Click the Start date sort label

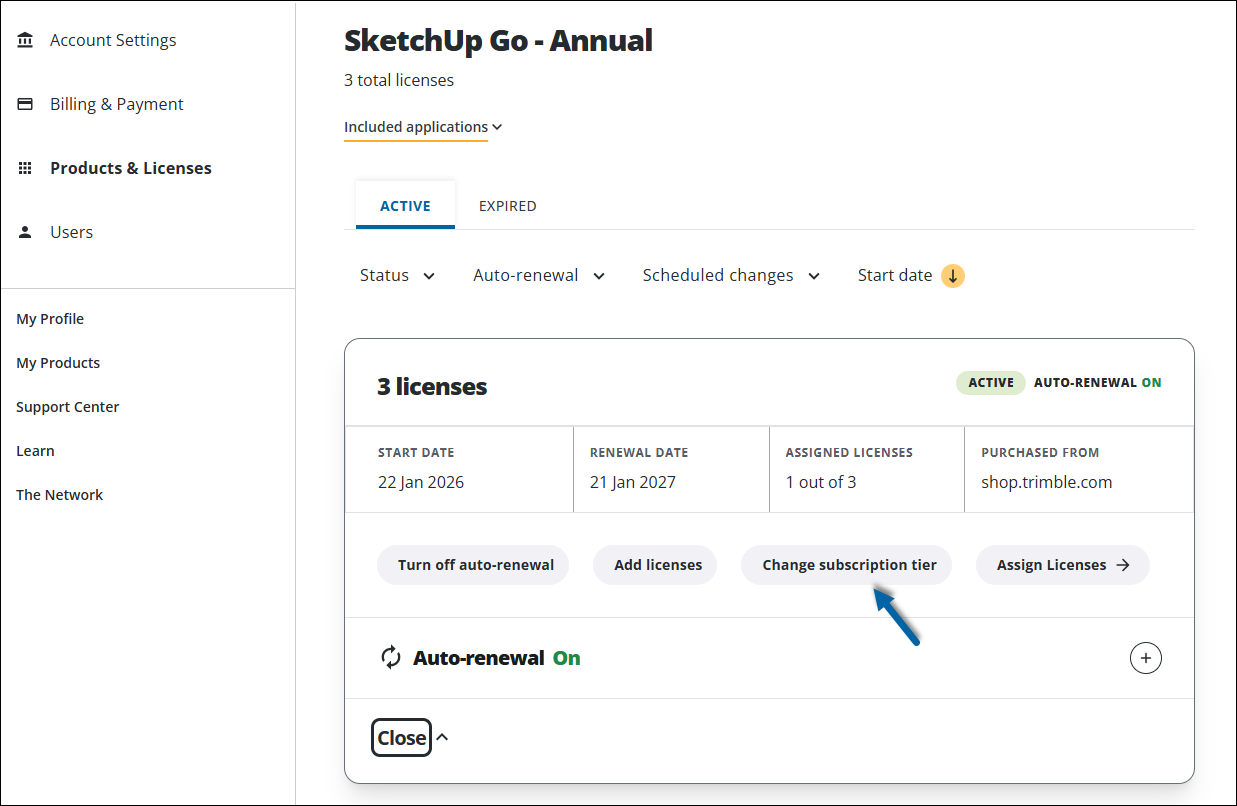pos(895,276)
